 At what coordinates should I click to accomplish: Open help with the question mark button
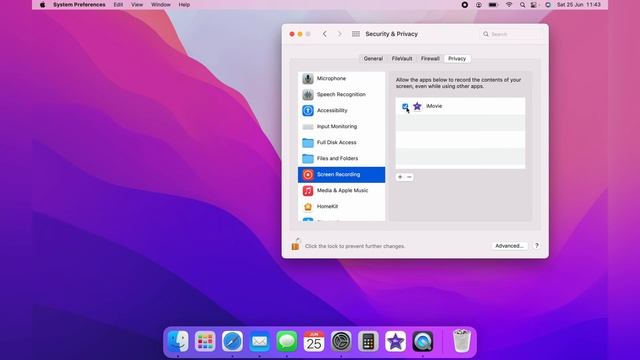click(537, 246)
